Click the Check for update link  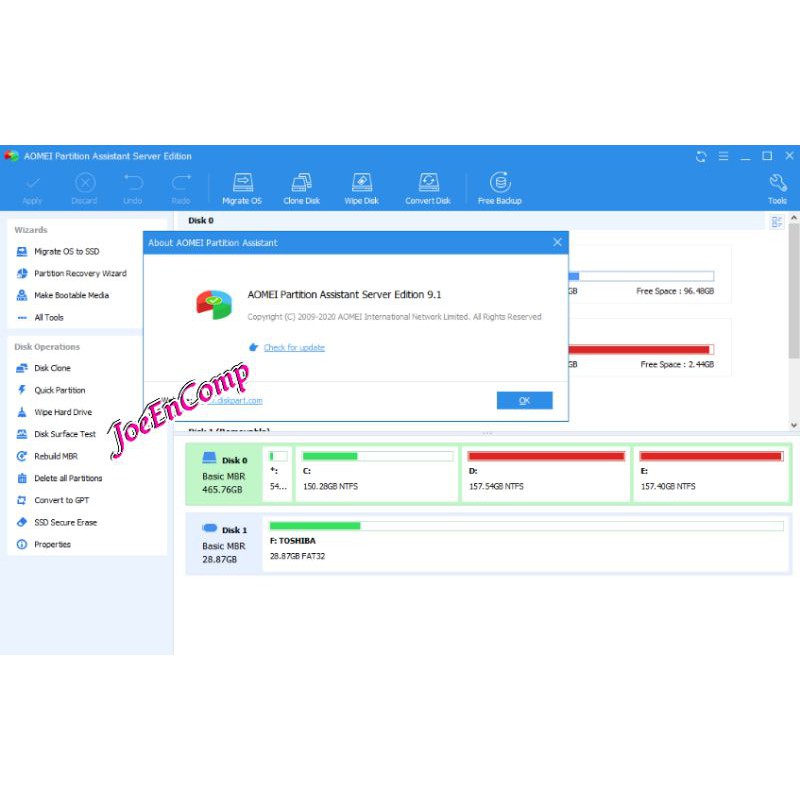click(x=294, y=347)
